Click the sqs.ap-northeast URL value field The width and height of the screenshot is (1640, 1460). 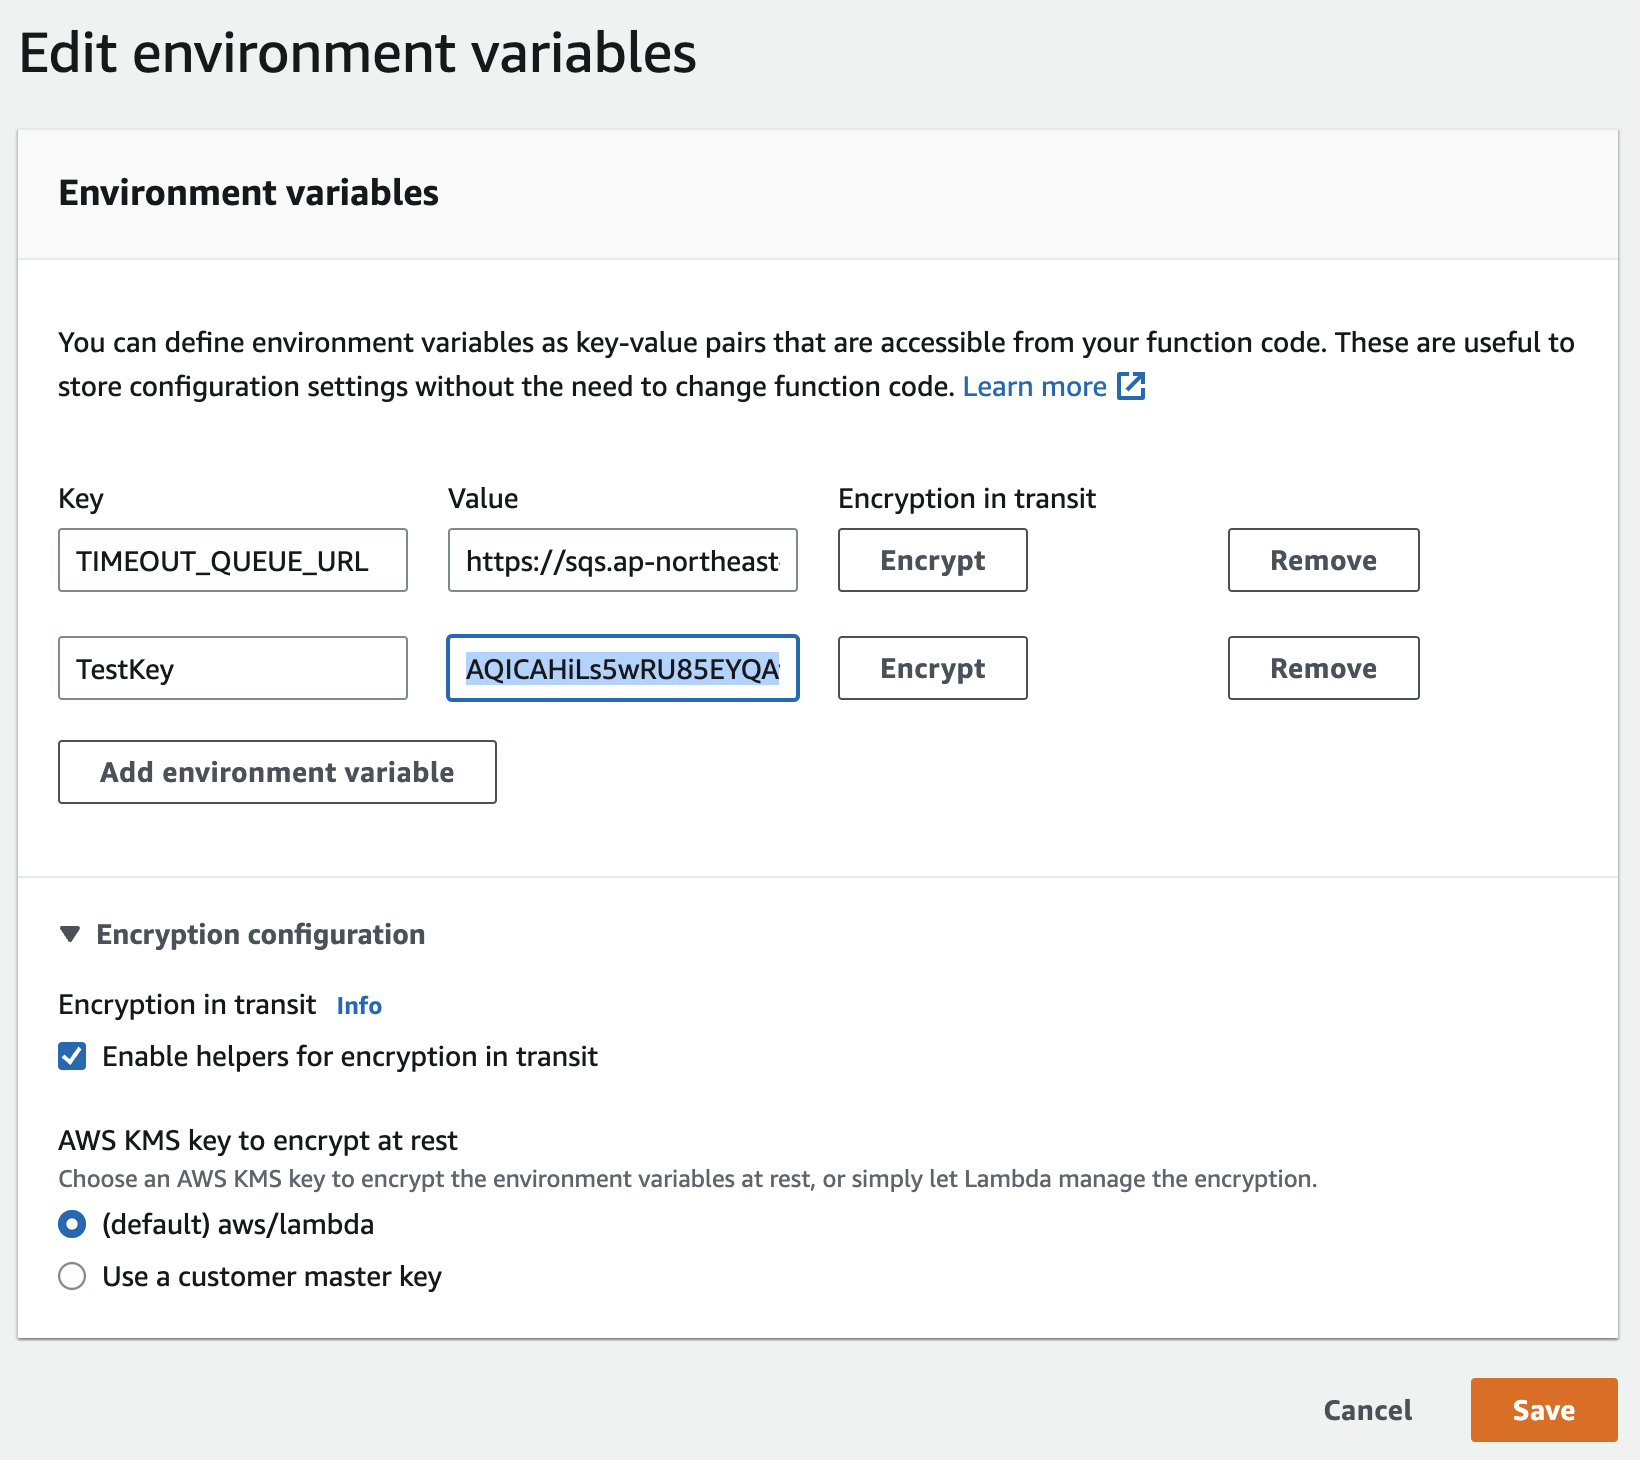(622, 560)
